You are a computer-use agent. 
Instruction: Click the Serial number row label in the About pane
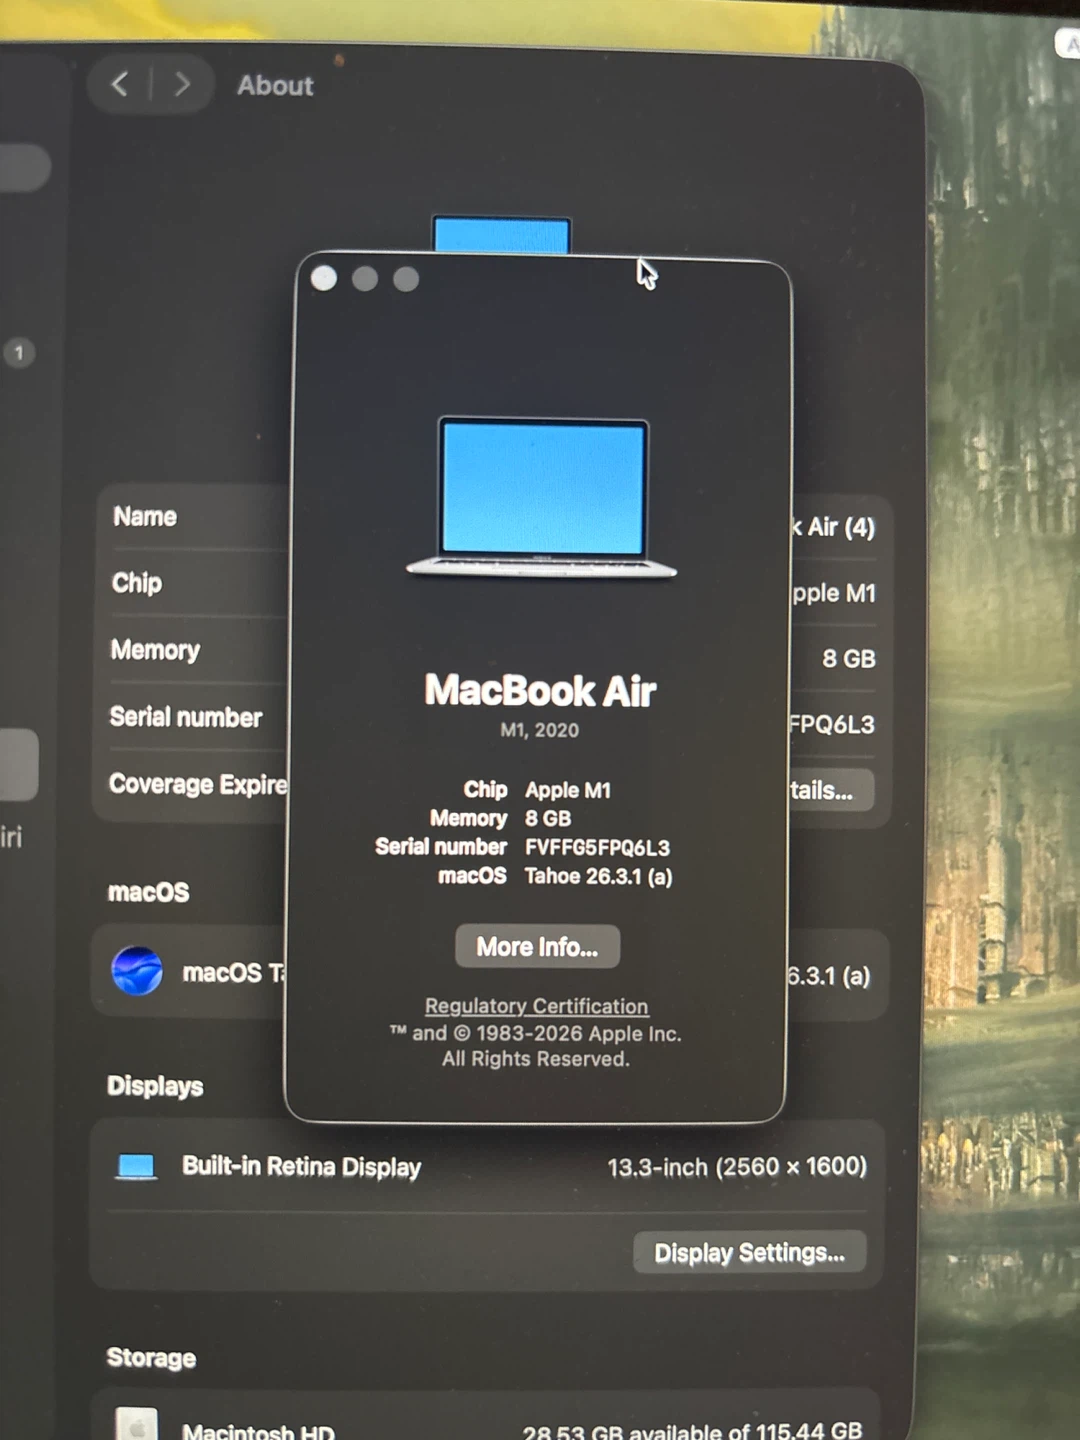point(186,717)
